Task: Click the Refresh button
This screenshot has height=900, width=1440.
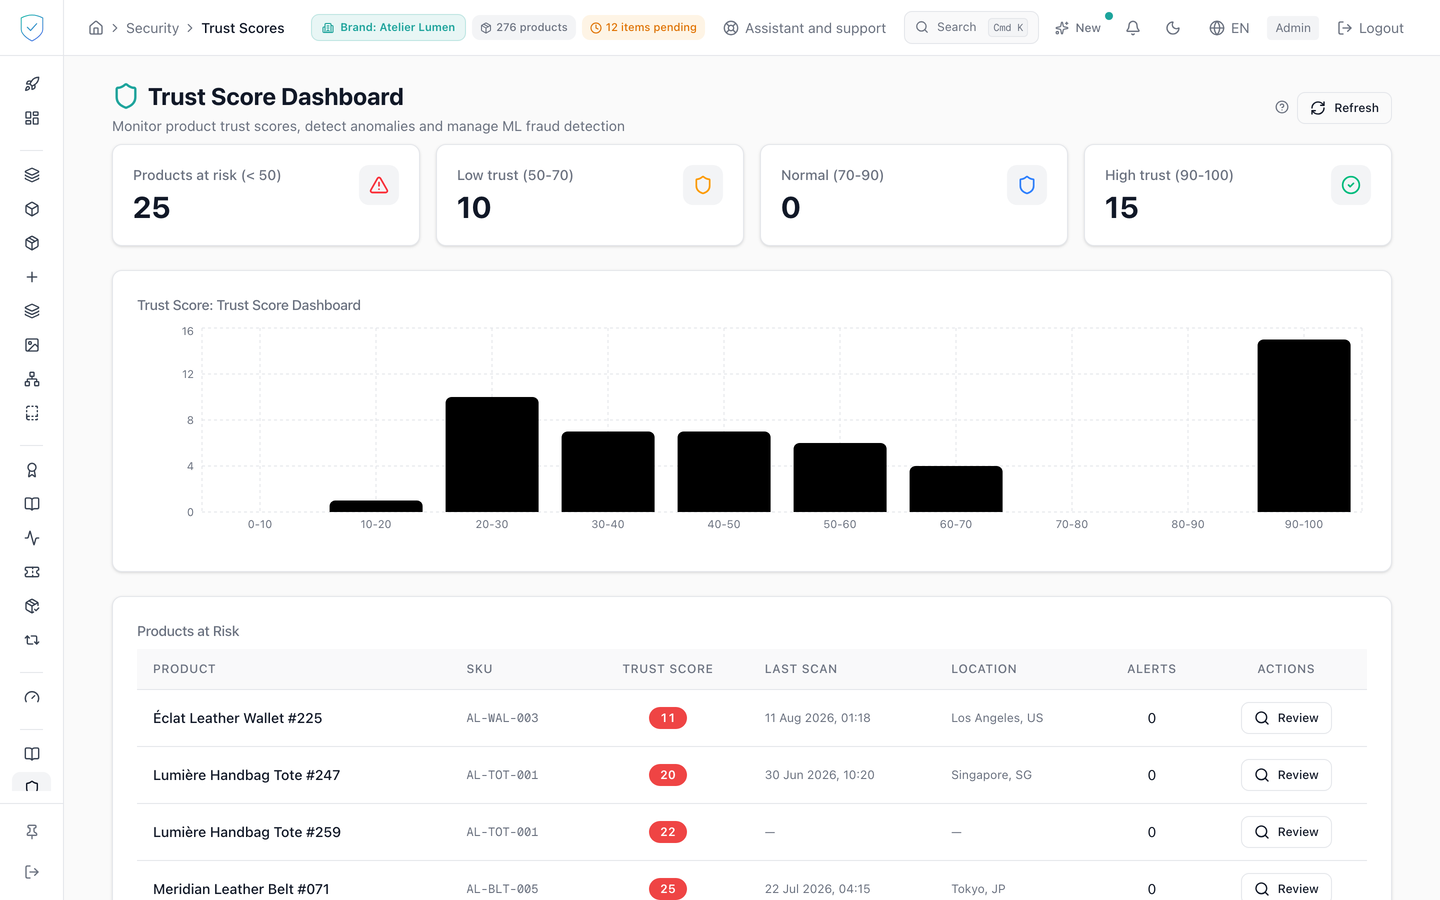Action: click(1344, 108)
